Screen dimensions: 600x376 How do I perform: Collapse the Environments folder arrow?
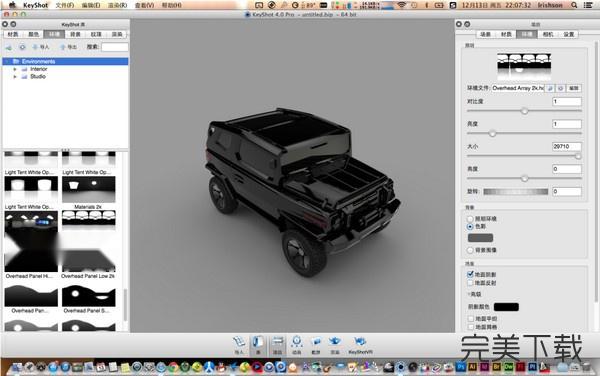pyautogui.click(x=7, y=61)
